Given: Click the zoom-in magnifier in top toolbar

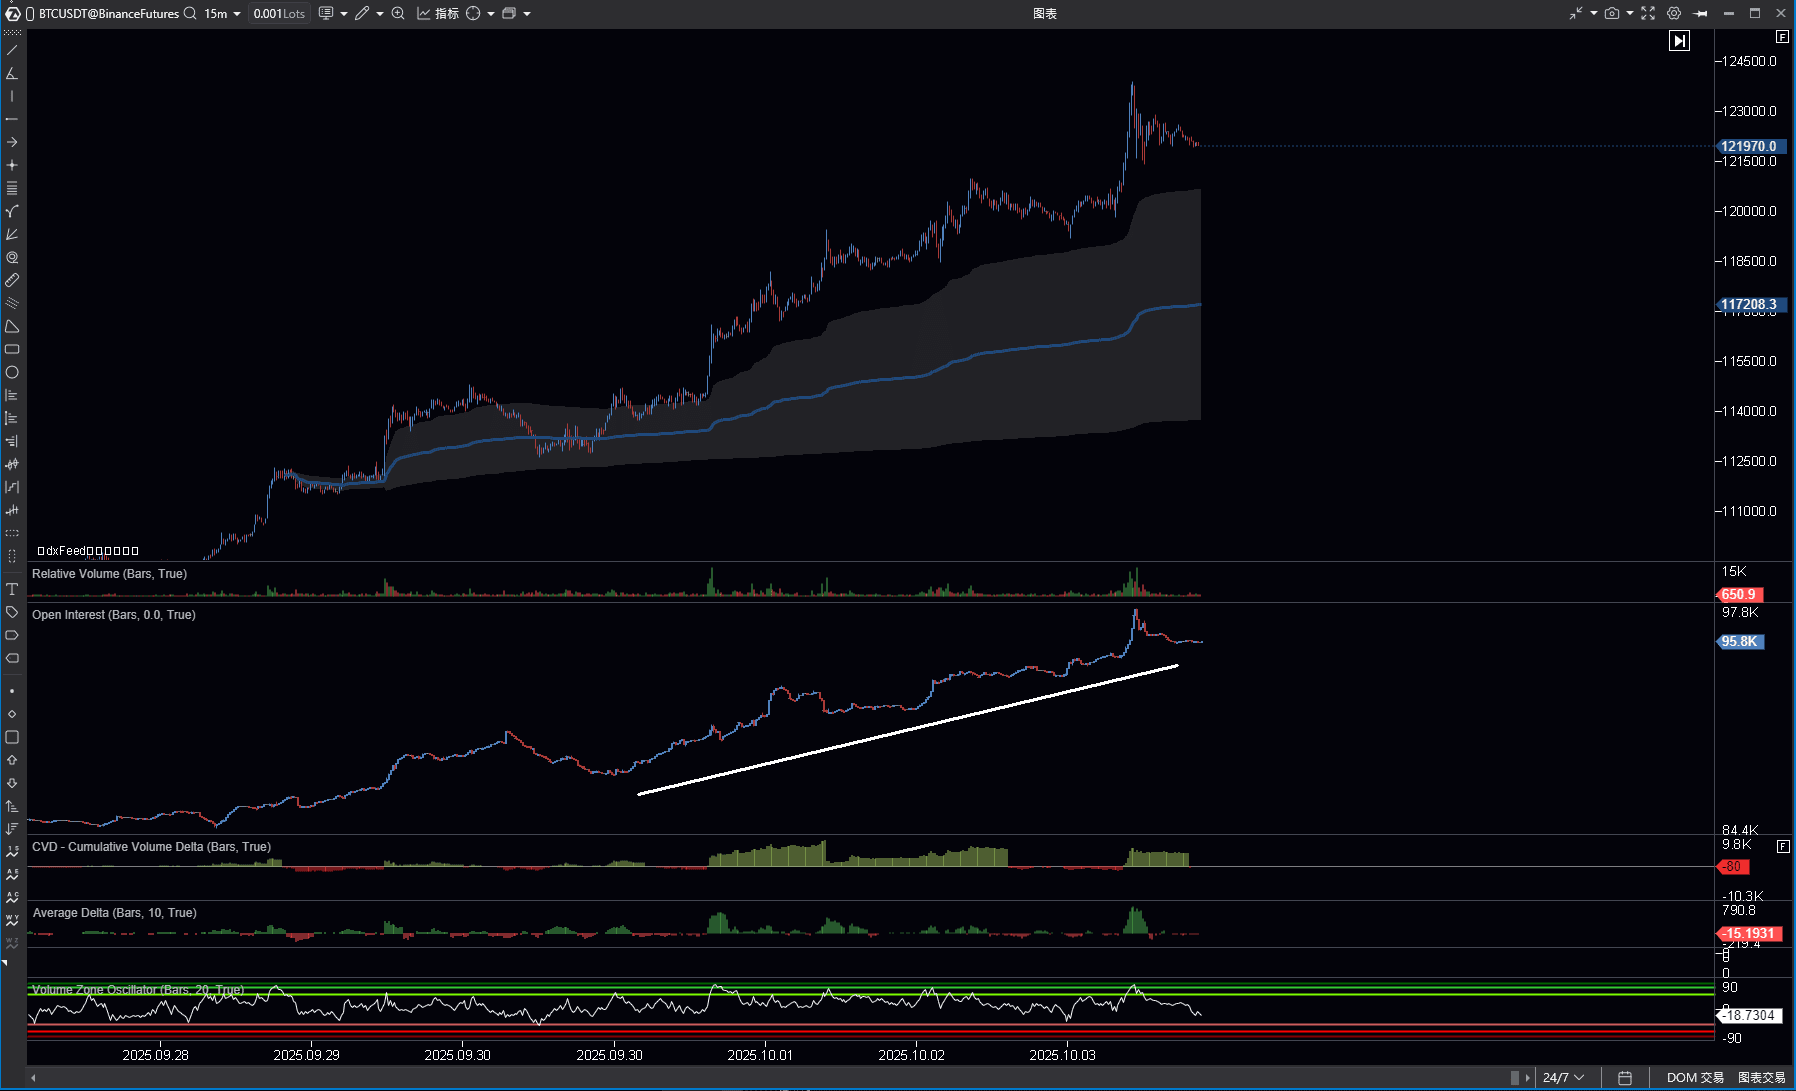Looking at the screenshot, I should 398,13.
